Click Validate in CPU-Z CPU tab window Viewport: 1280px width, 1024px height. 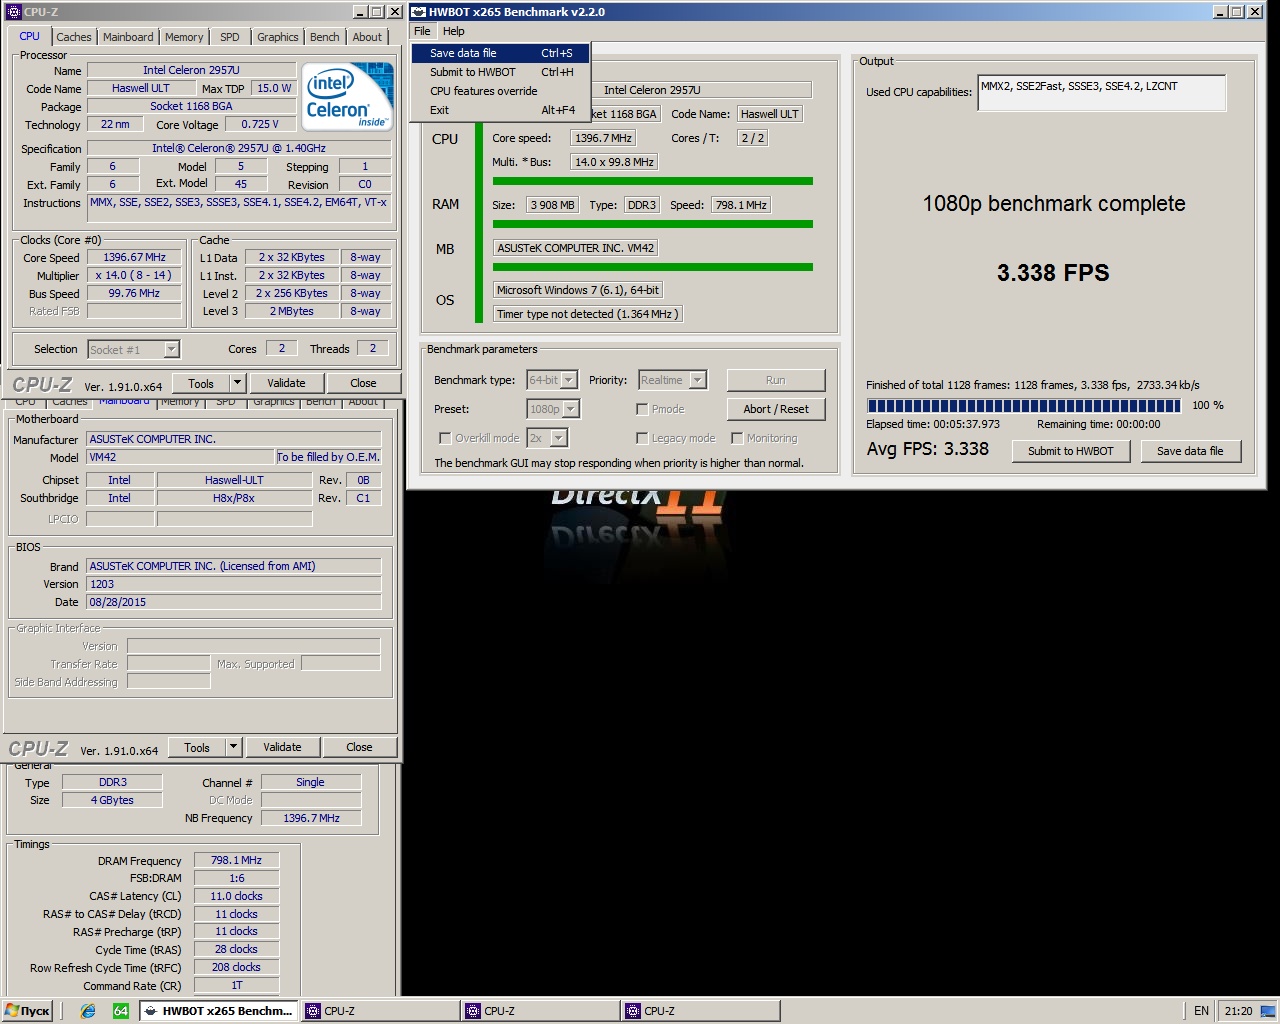coord(286,383)
